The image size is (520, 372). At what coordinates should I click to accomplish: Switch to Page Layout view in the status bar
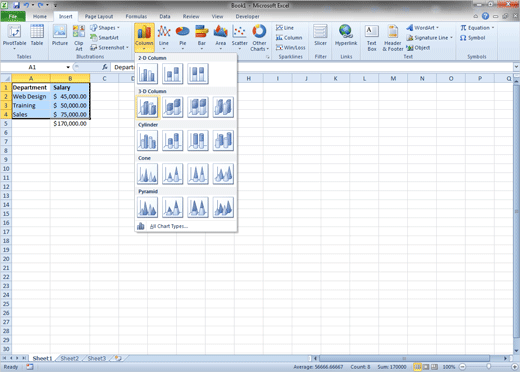tap(426, 367)
